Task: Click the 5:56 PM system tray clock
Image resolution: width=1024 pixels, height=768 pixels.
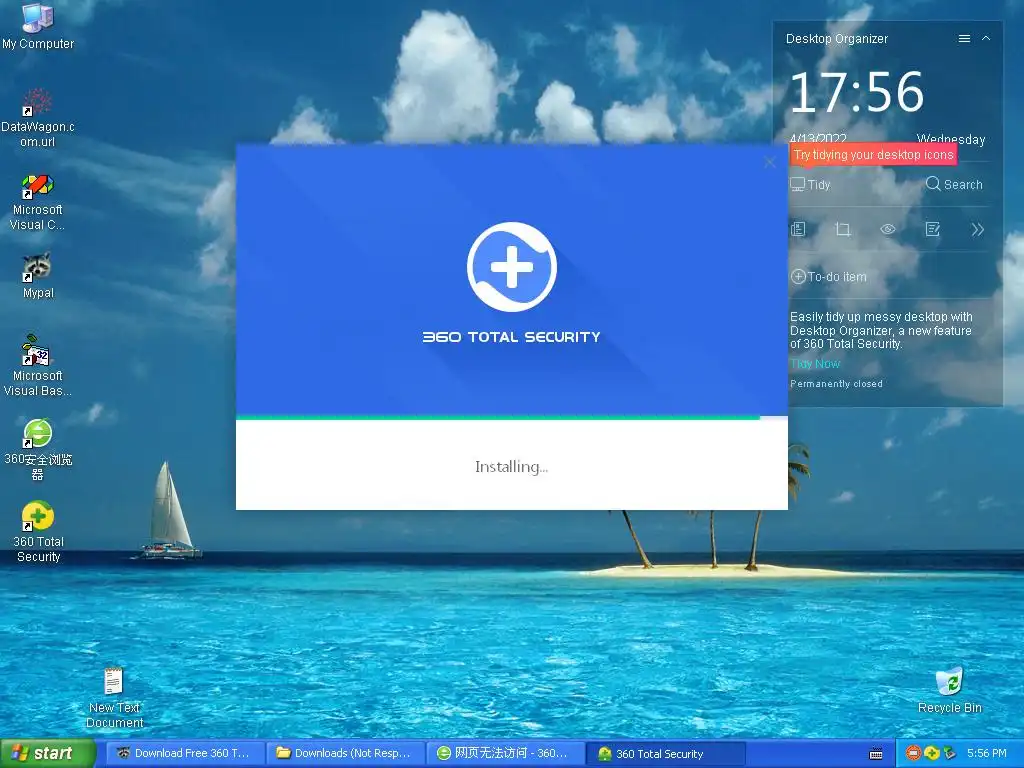Action: (986, 754)
